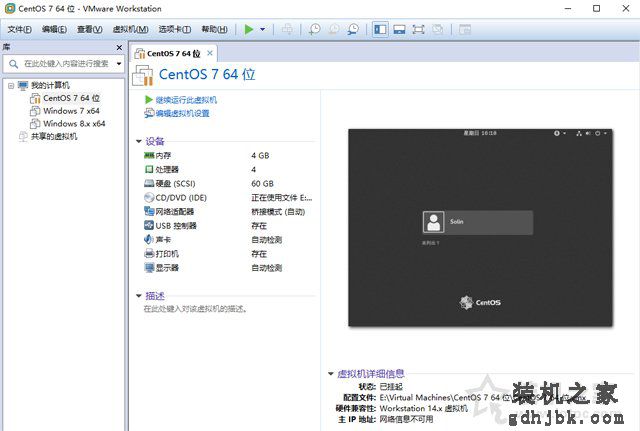Click the 打印机 device row
Image resolution: width=640 pixels, height=431 pixels.
(x=228, y=254)
